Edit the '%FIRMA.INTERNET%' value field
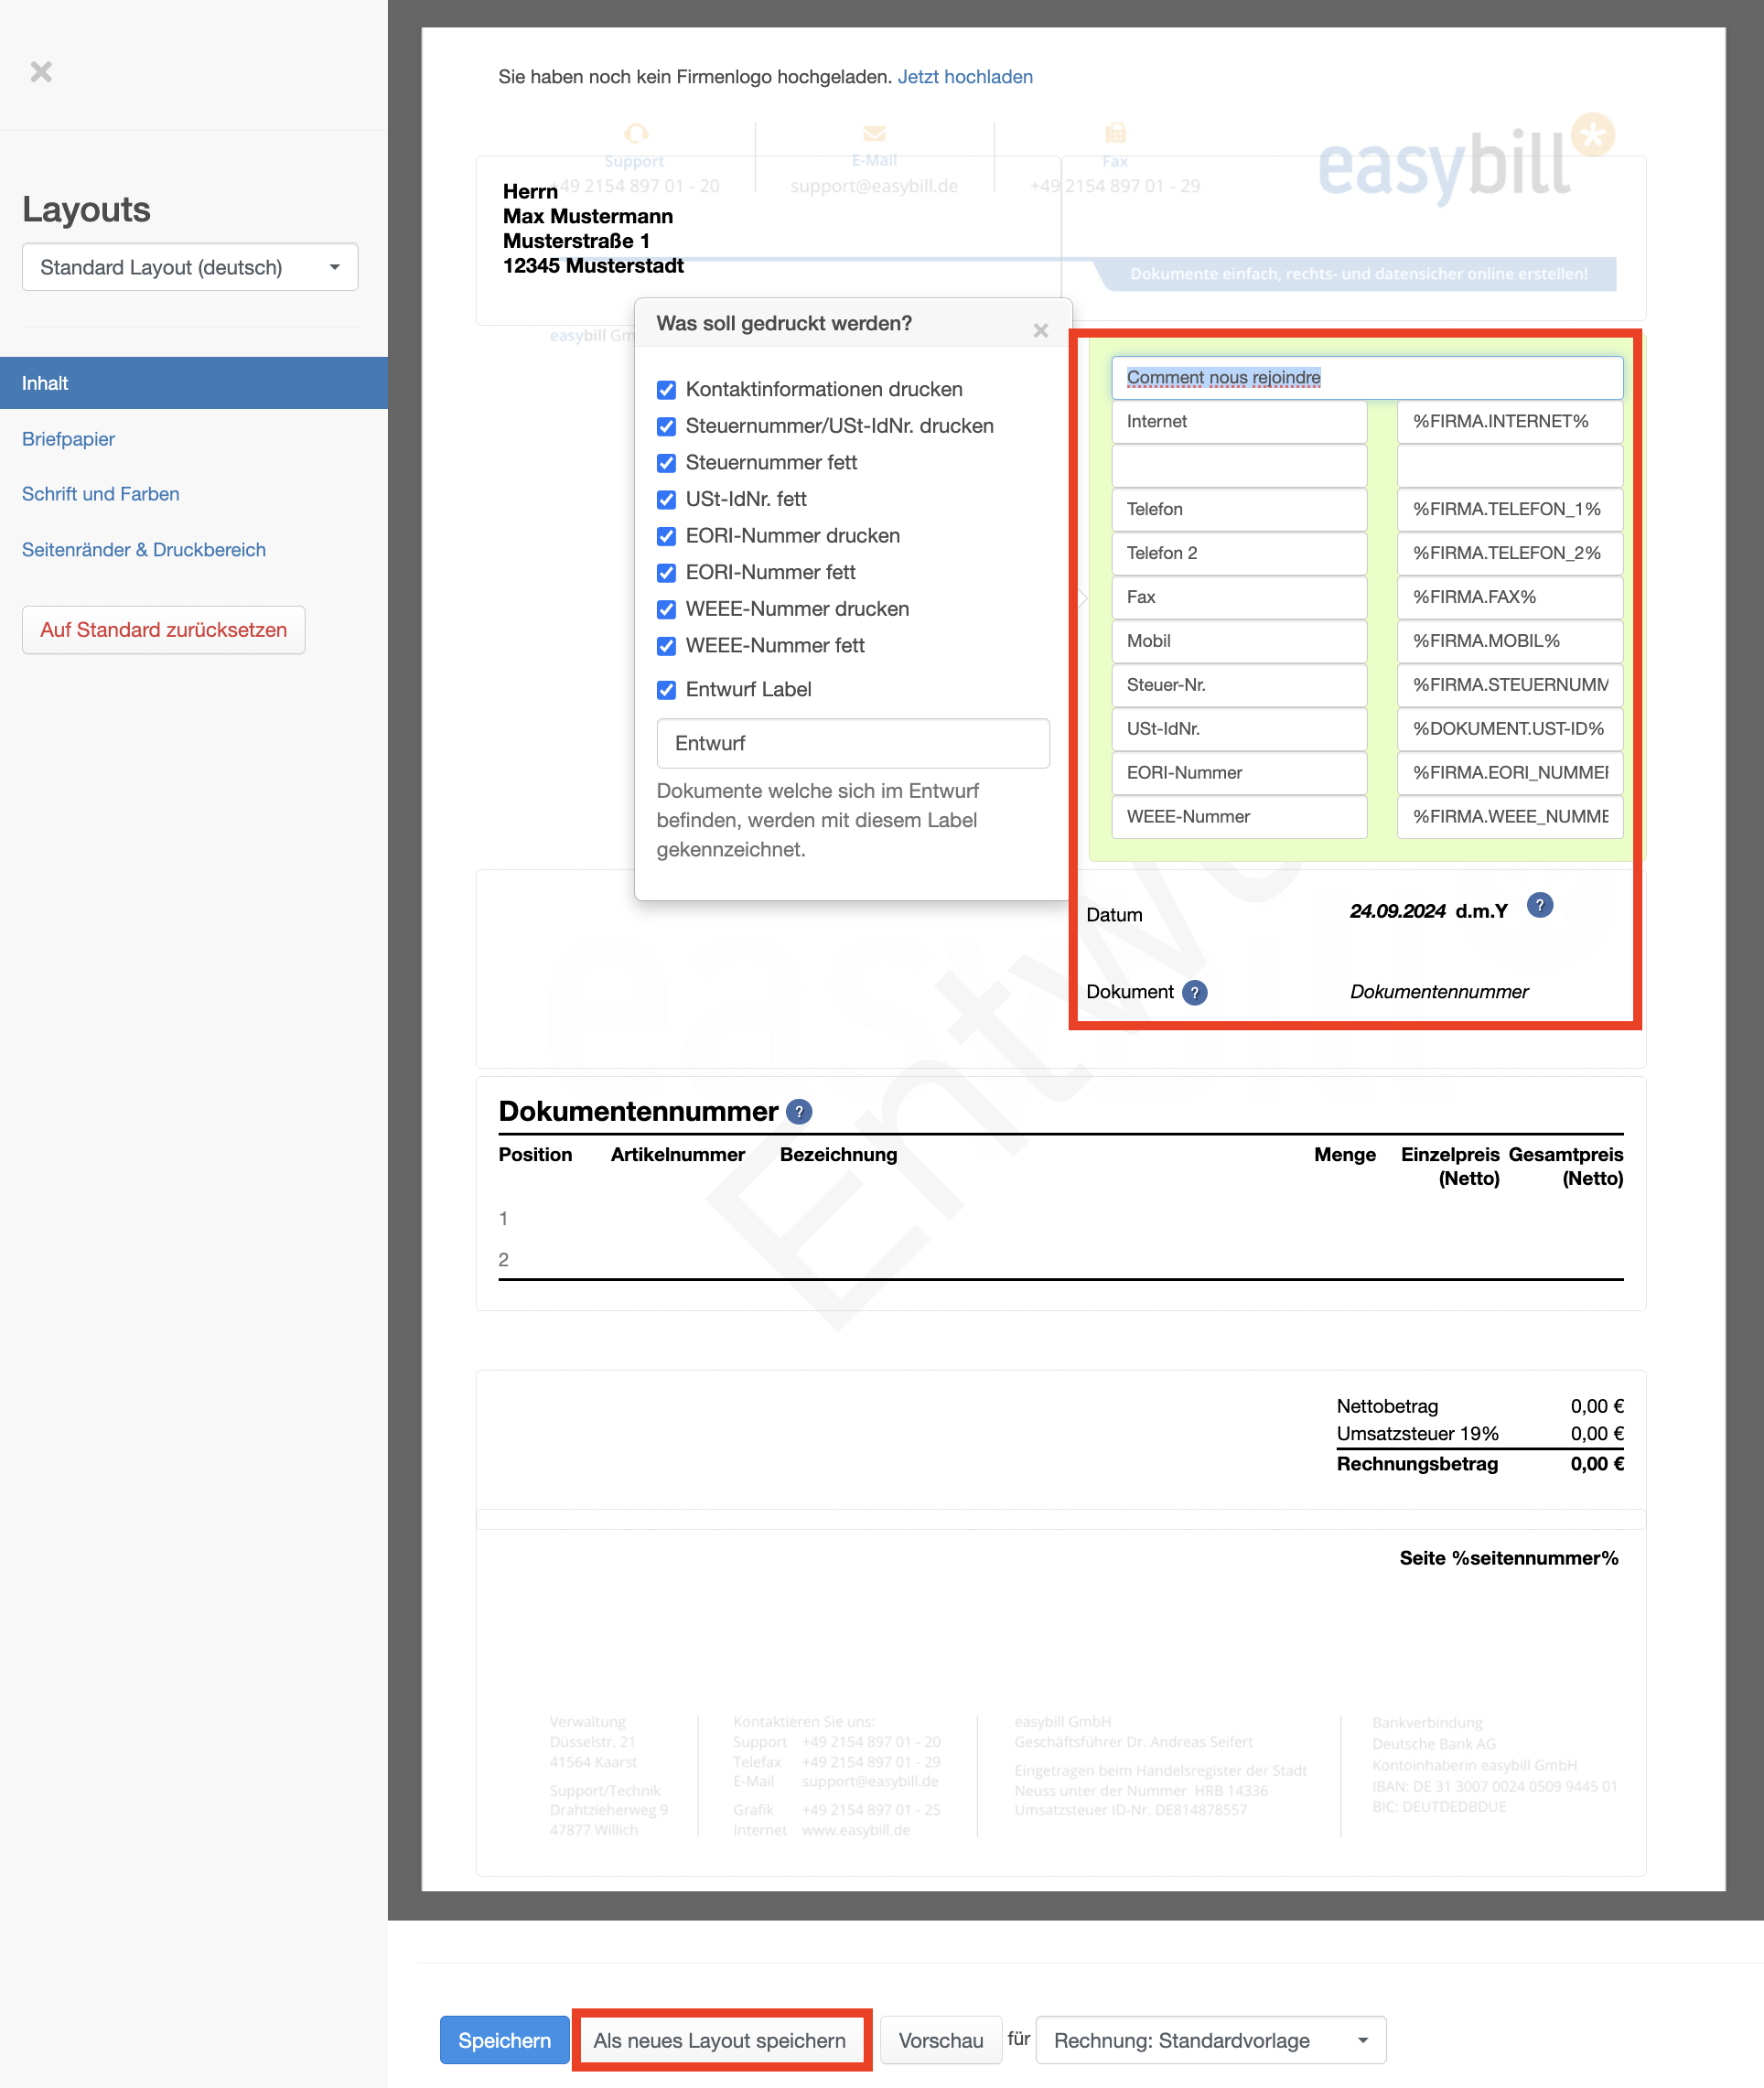Image resolution: width=1764 pixels, height=2088 pixels. pyautogui.click(x=1510, y=422)
